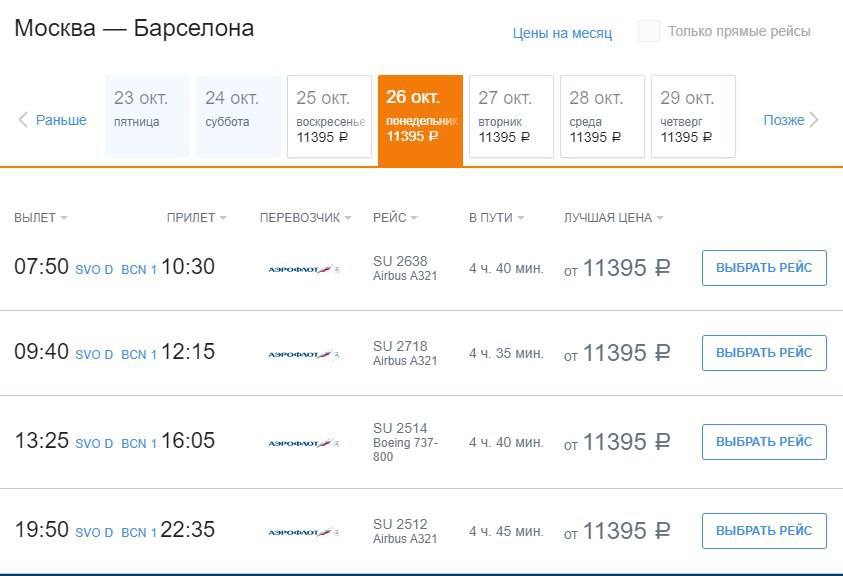Viewport: 843px width, 576px height.
Task: Choose the 07:50 flight with ВЫБРАТЬ РЕЙС
Action: [x=764, y=268]
